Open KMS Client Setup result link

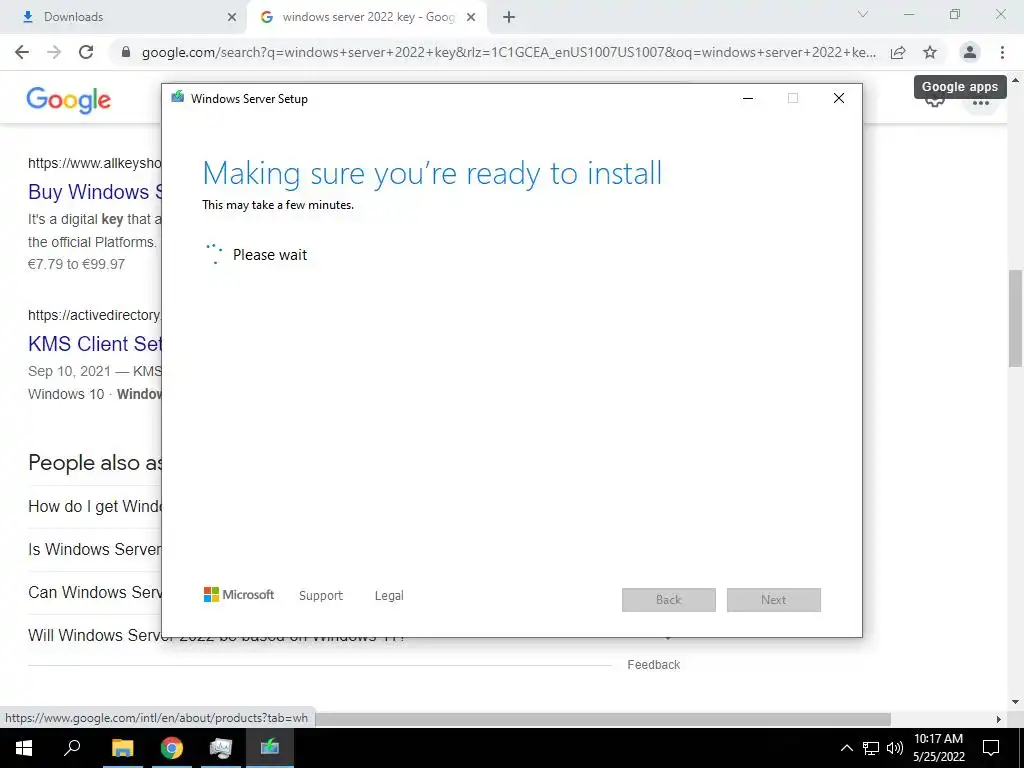(x=95, y=344)
